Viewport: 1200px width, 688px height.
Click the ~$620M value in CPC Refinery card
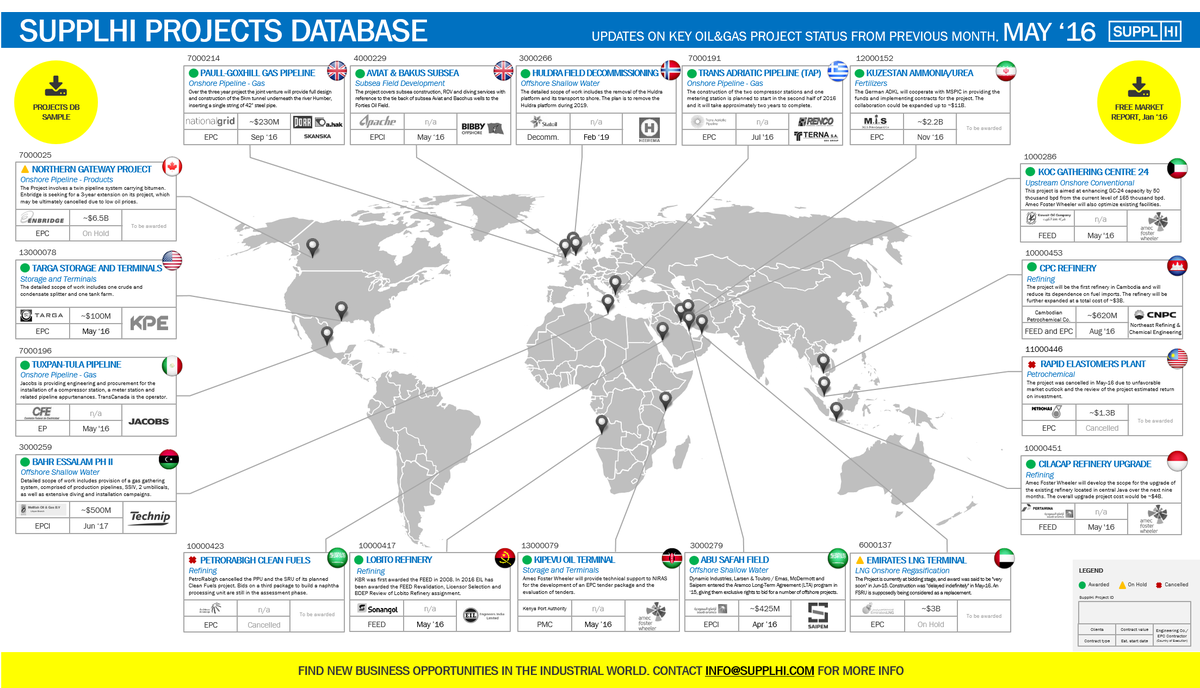(1103, 315)
